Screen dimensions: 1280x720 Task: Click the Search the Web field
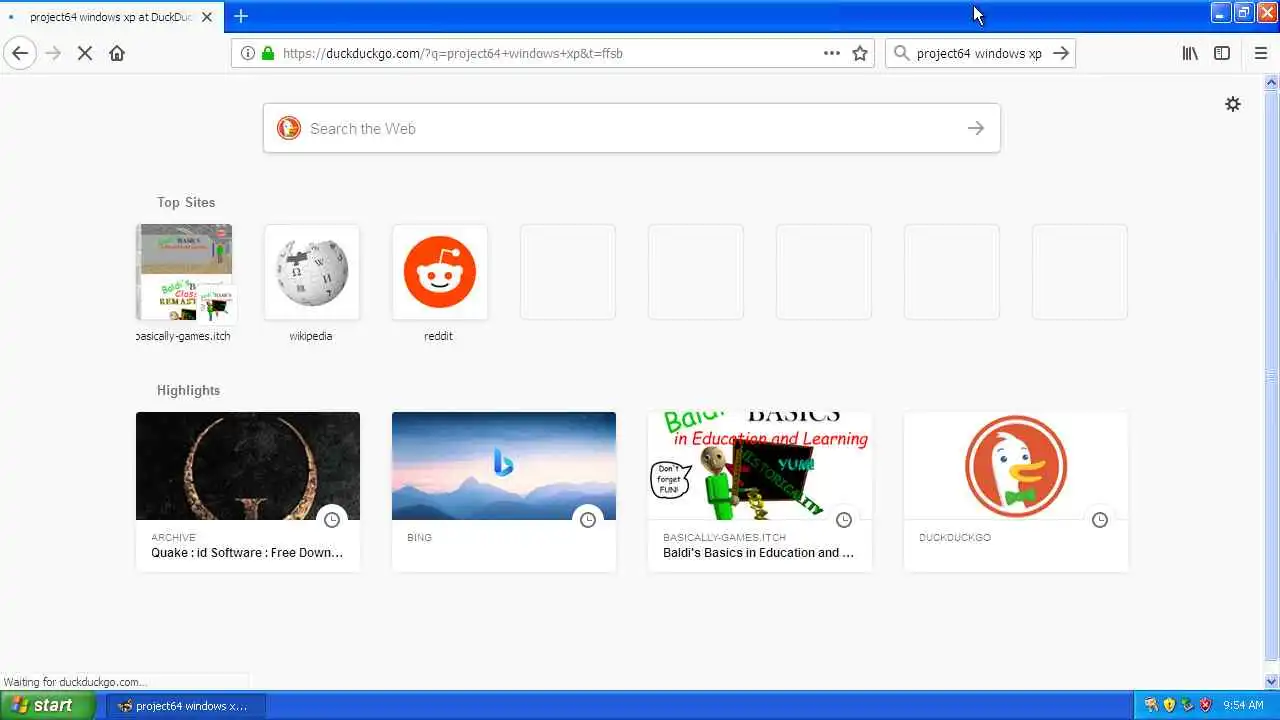[x=632, y=128]
